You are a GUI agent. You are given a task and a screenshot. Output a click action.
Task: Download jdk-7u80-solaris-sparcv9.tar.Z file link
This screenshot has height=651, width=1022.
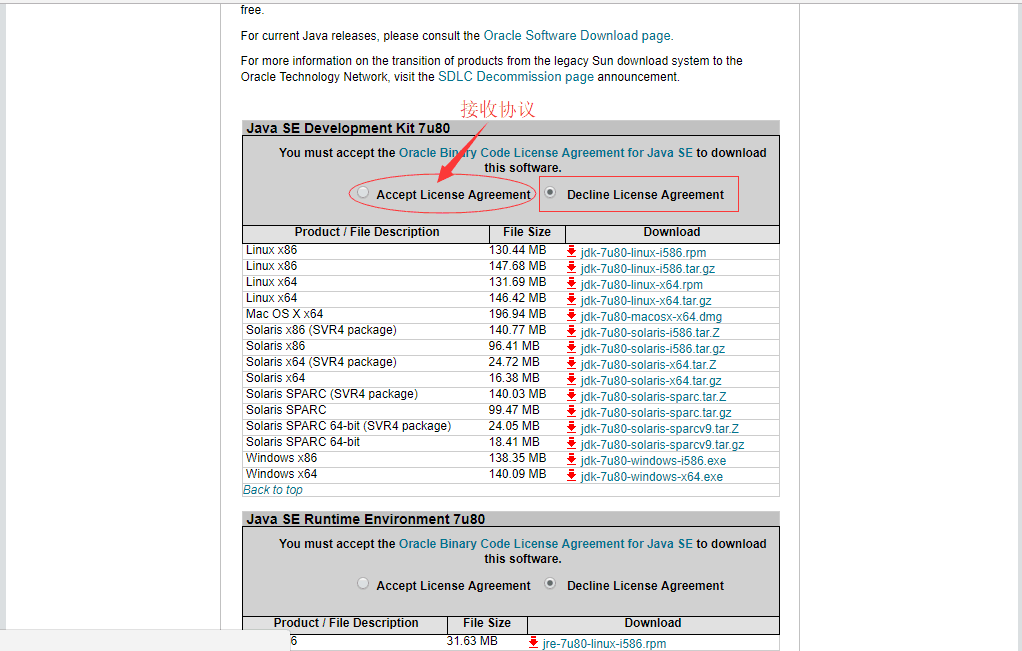tap(660, 428)
